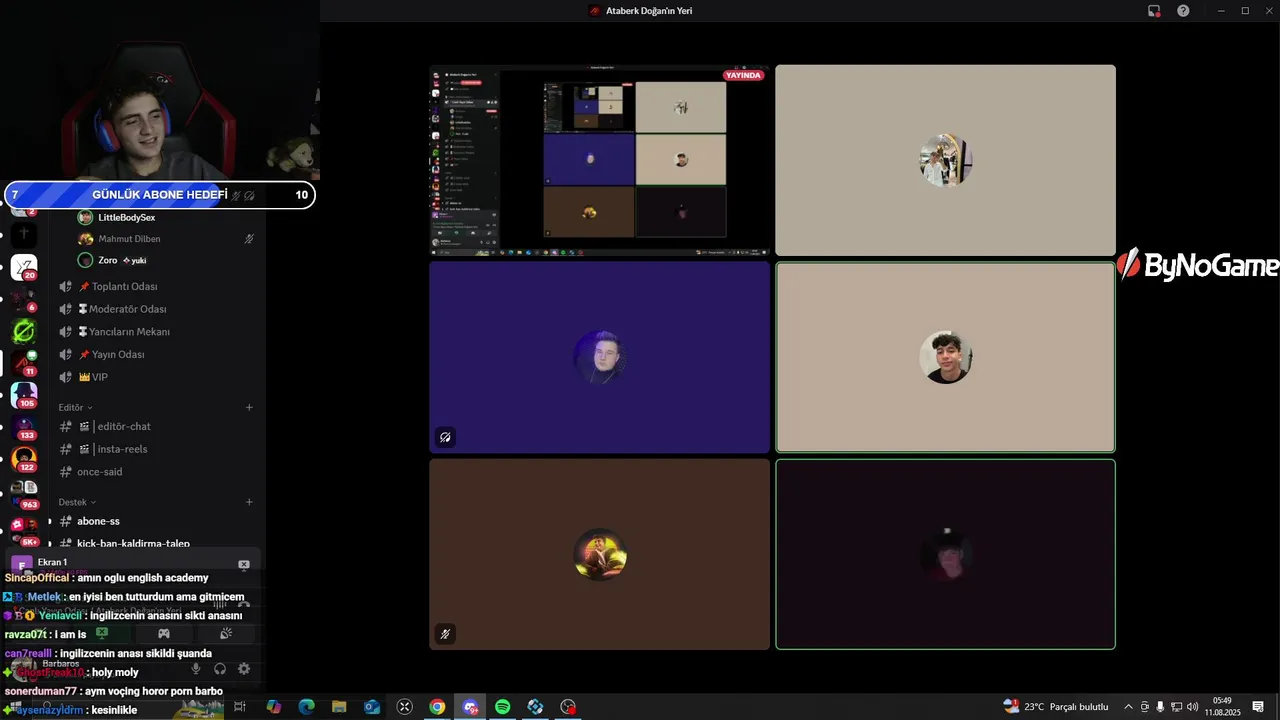This screenshot has height=720, width=1280.
Task: Open Outlook from the taskbar
Action: click(x=372, y=707)
